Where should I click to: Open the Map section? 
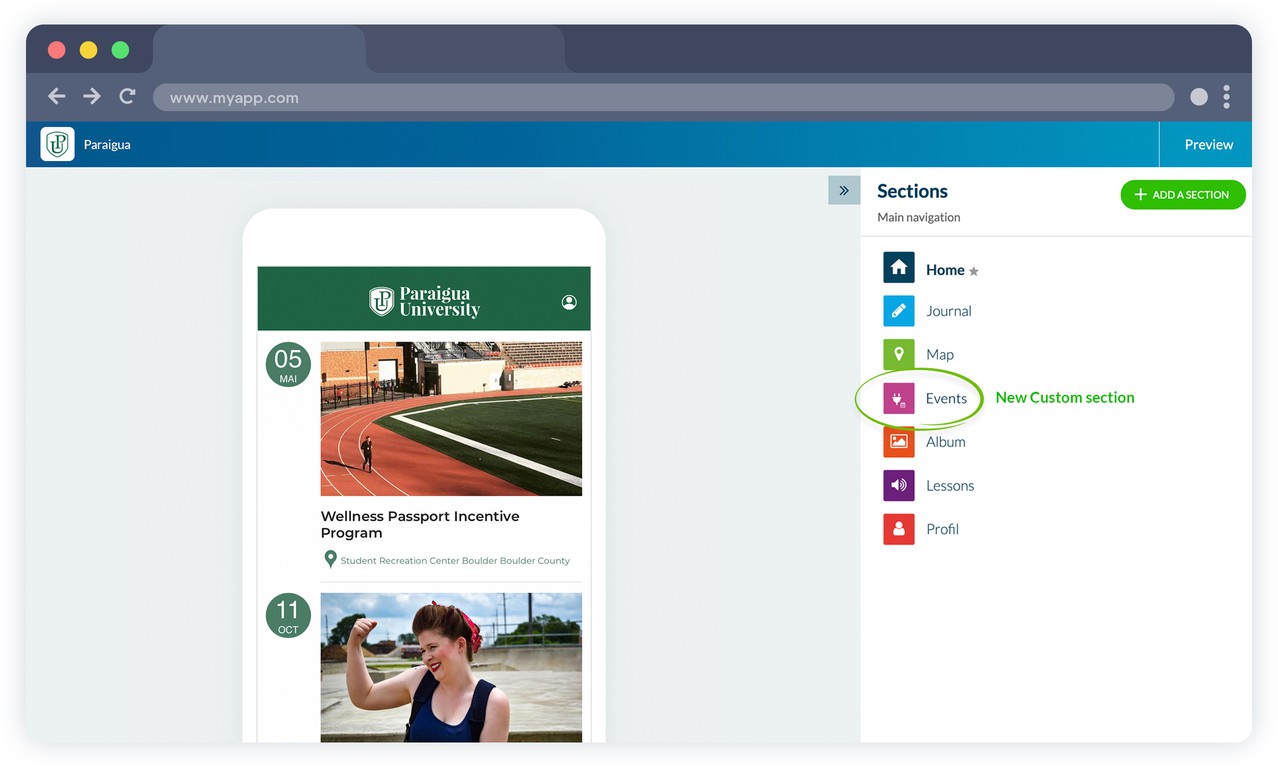point(940,354)
